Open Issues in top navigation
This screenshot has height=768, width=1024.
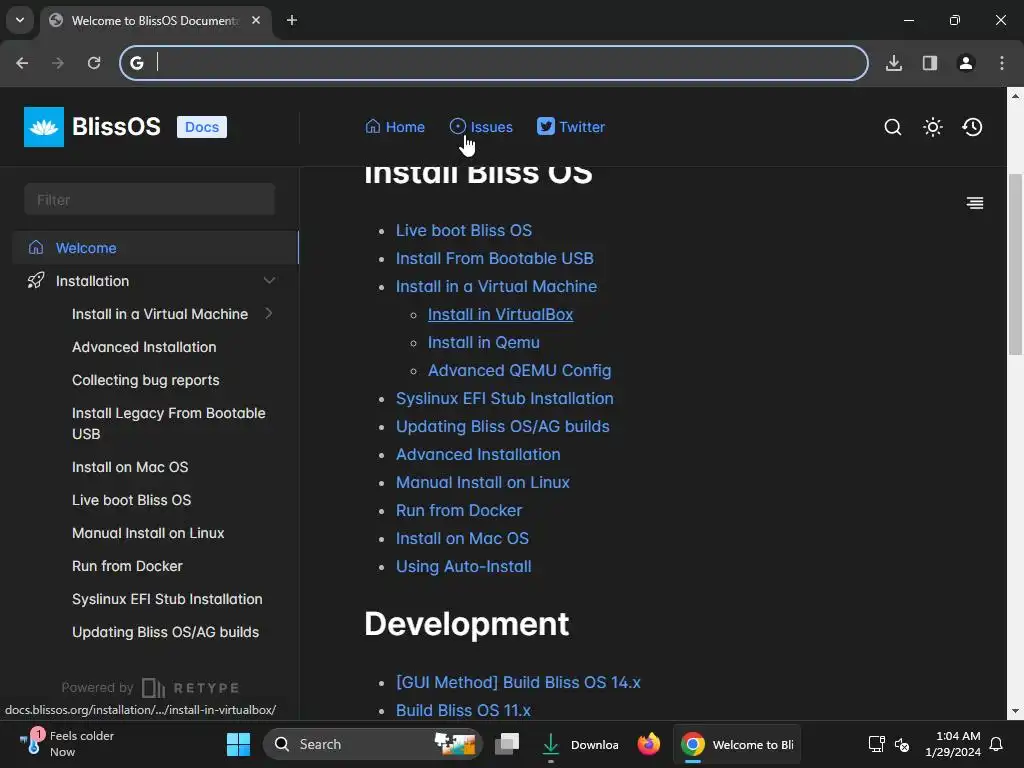click(481, 127)
